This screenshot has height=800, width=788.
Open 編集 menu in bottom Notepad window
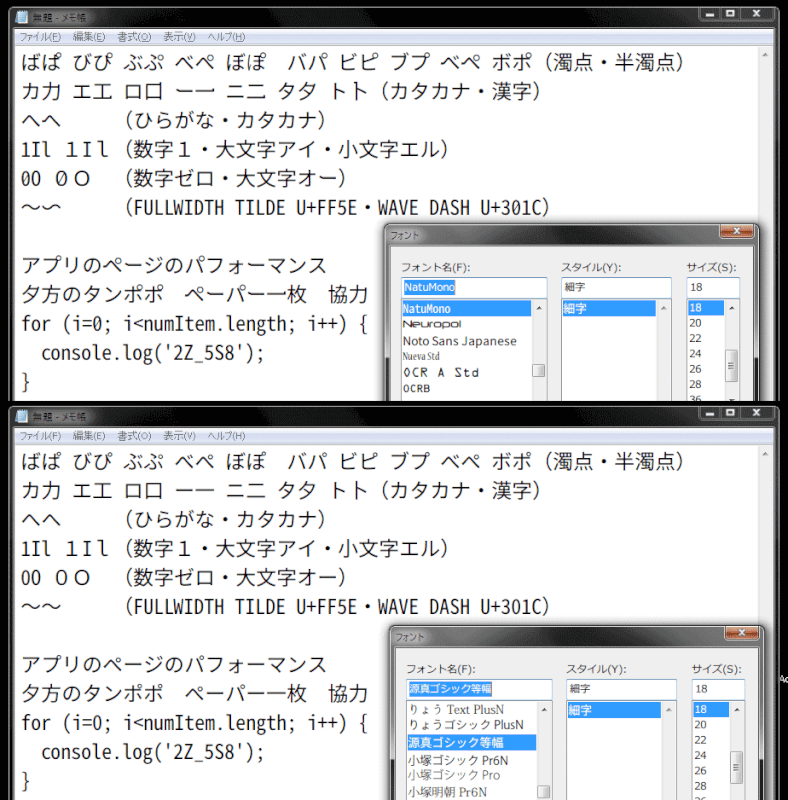[x=89, y=436]
